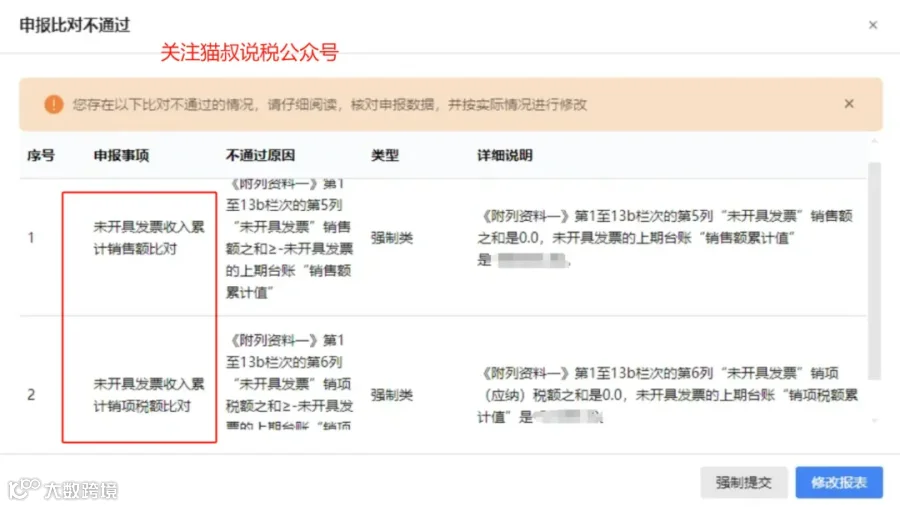Click the 申报比对不通过 dialog title

point(75,25)
